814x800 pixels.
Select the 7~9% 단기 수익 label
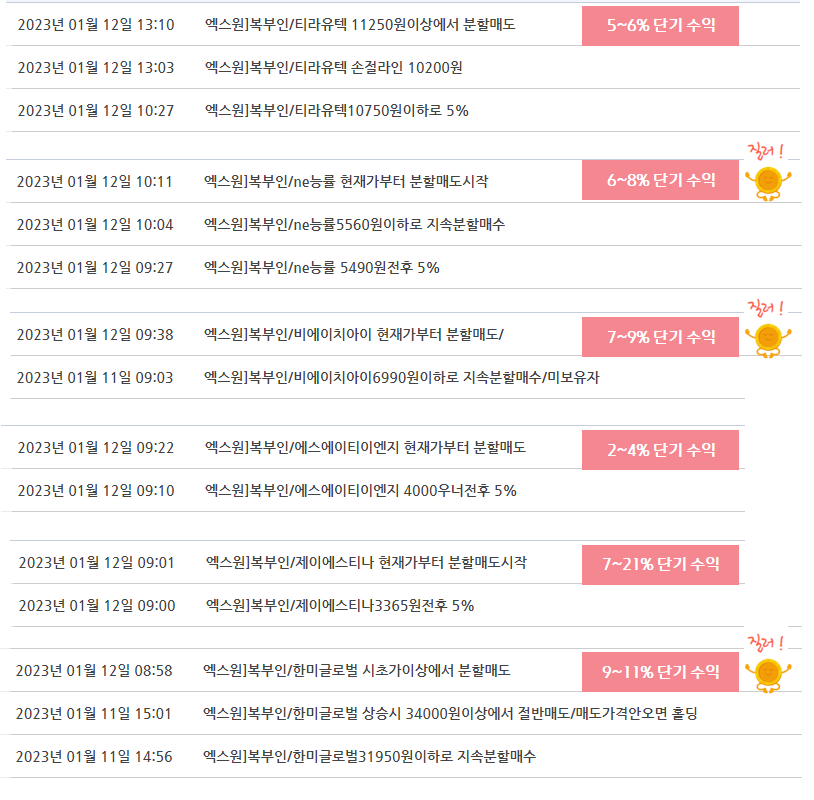[660, 337]
